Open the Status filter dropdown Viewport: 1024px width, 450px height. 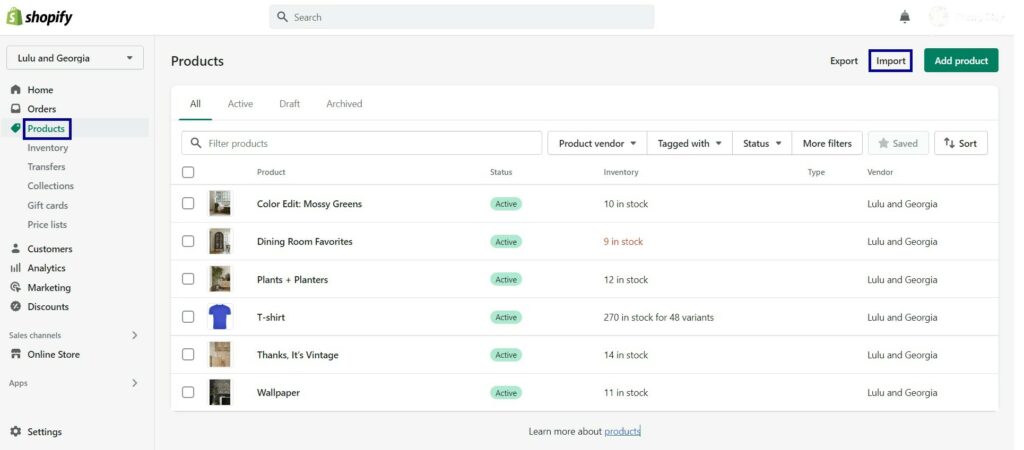(x=762, y=143)
